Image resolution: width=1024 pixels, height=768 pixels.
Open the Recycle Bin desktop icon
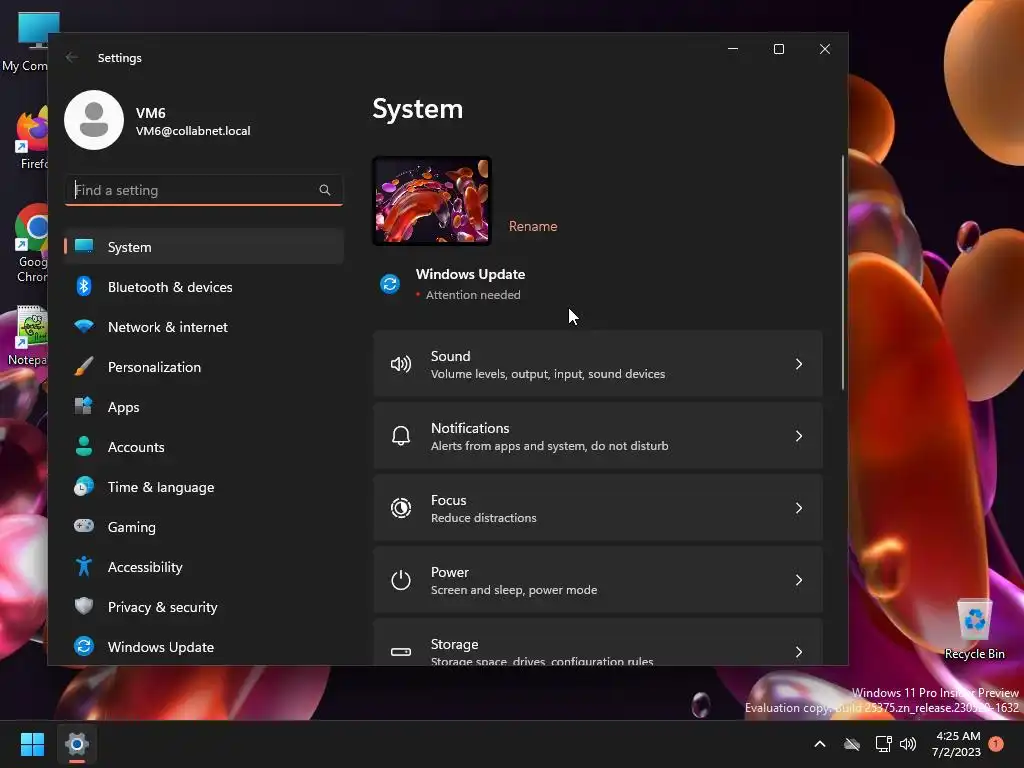coord(974,629)
